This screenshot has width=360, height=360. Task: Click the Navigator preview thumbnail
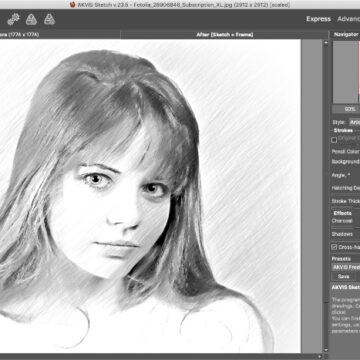pyautogui.click(x=346, y=72)
